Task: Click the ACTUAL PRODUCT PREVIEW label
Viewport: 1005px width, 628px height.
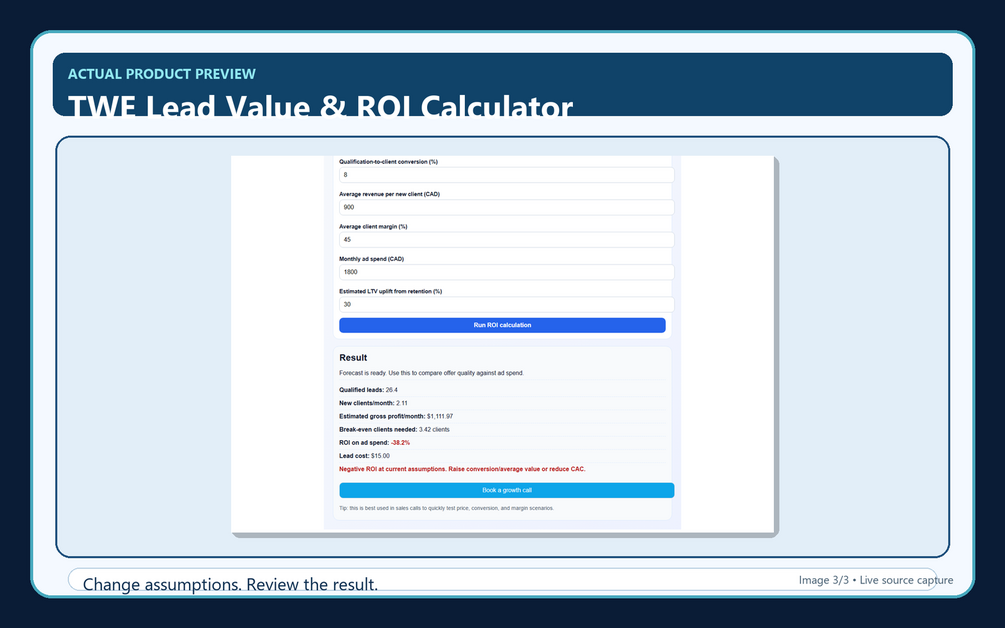Action: (162, 74)
